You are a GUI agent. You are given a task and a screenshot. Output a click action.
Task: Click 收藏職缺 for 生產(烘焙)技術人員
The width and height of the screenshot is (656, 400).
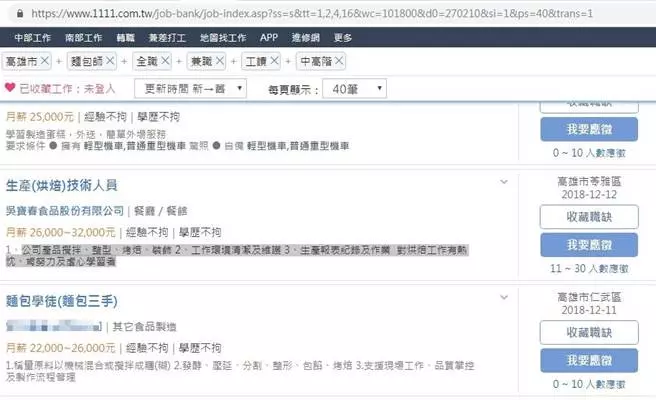[x=589, y=217]
